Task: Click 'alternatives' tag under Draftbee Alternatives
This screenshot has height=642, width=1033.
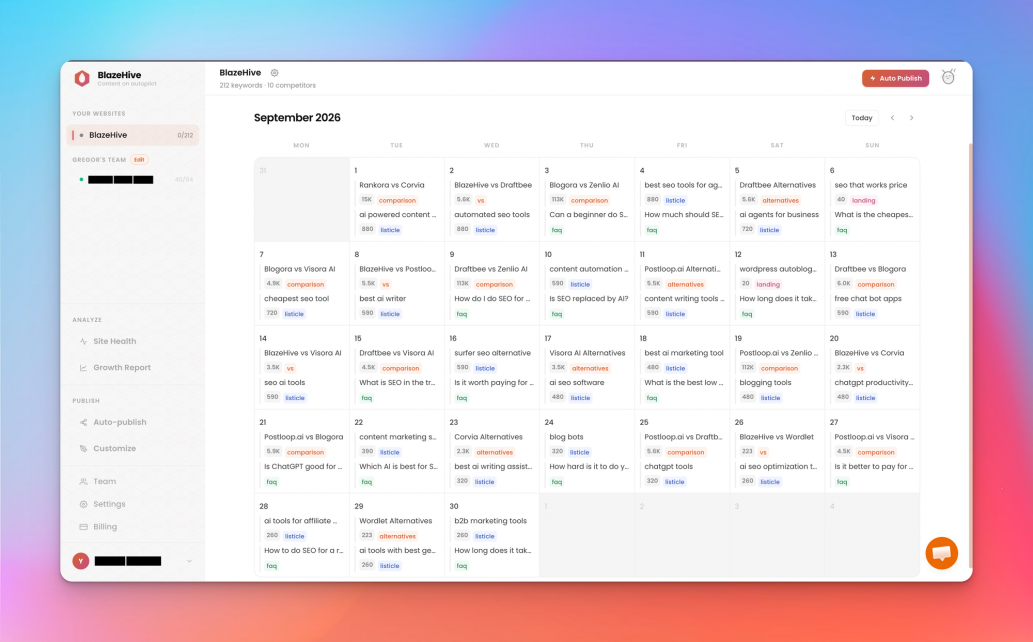Action: point(781,200)
